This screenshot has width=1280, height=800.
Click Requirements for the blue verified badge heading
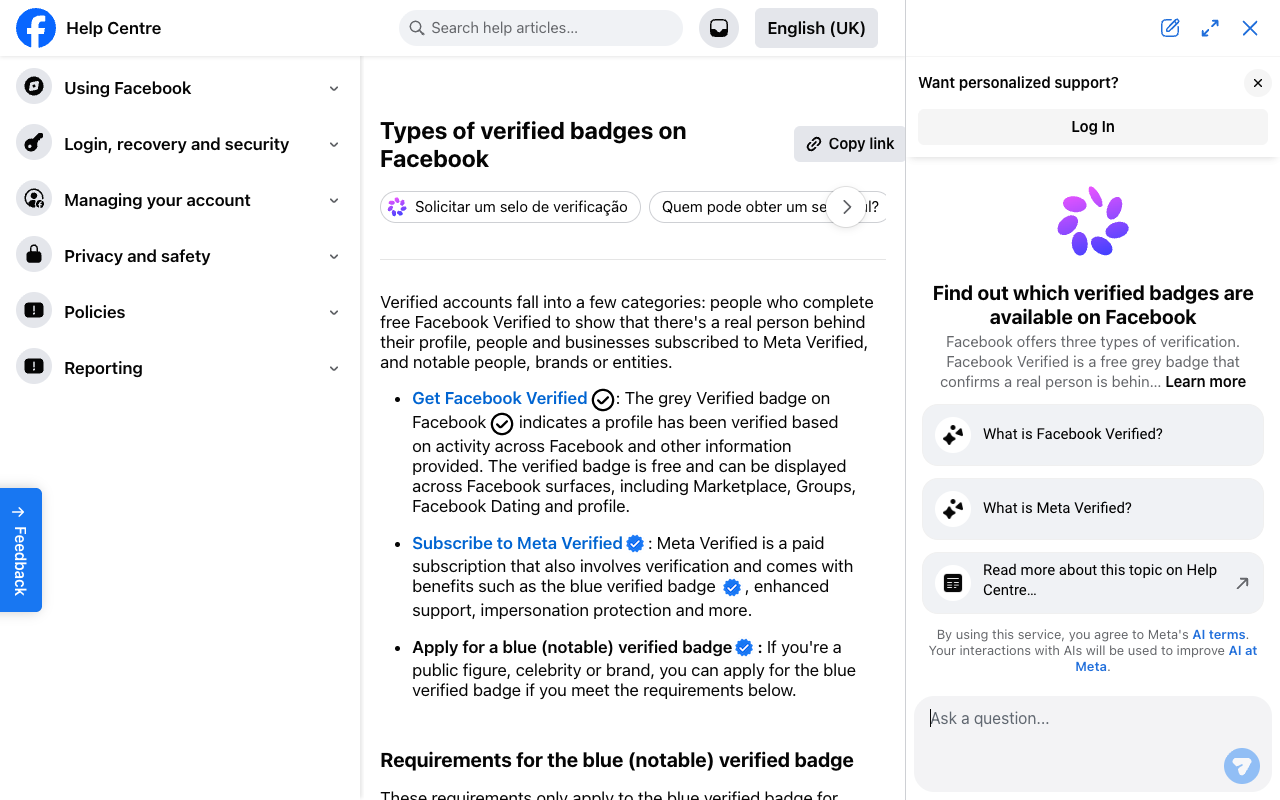(617, 760)
